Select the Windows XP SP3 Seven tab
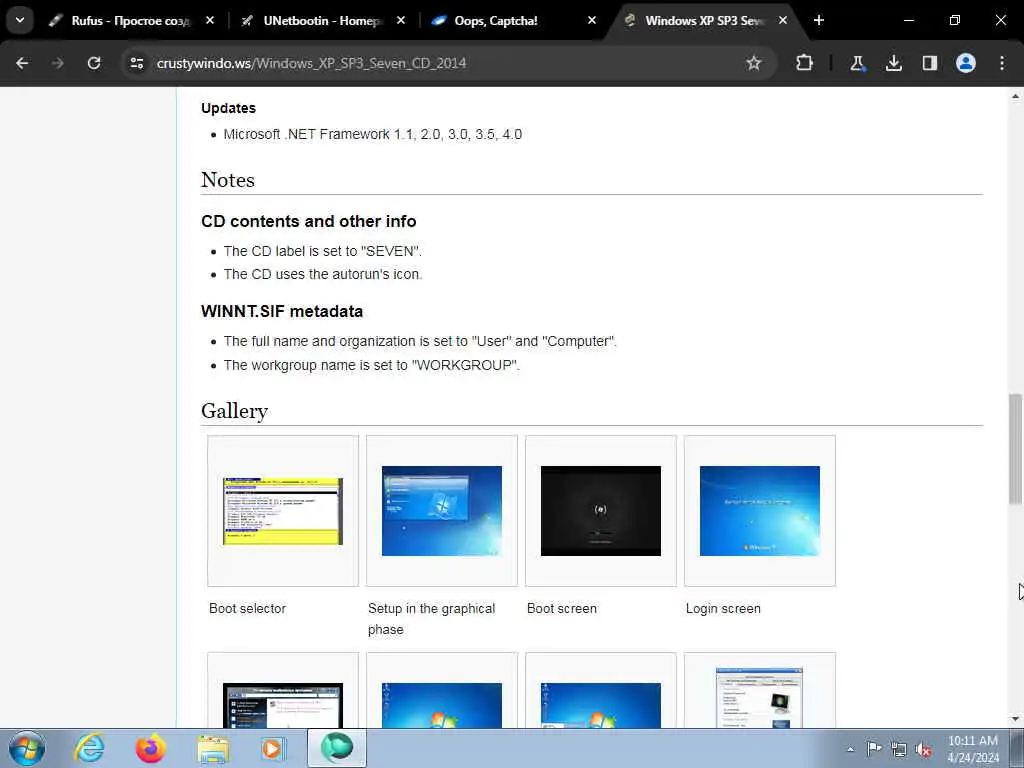The image size is (1024, 768). pyautogui.click(x=704, y=21)
